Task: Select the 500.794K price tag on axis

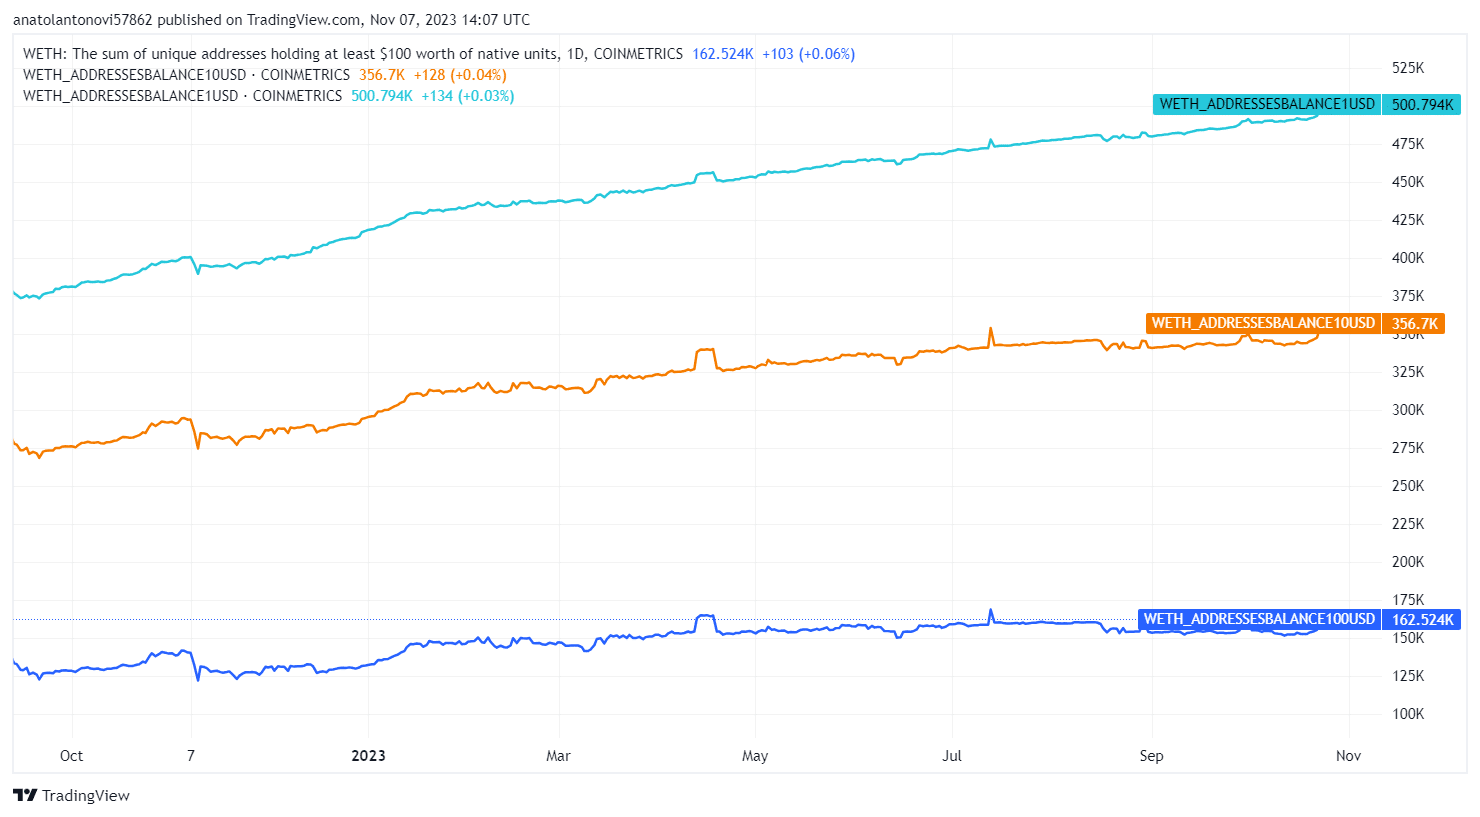Action: coord(1422,104)
